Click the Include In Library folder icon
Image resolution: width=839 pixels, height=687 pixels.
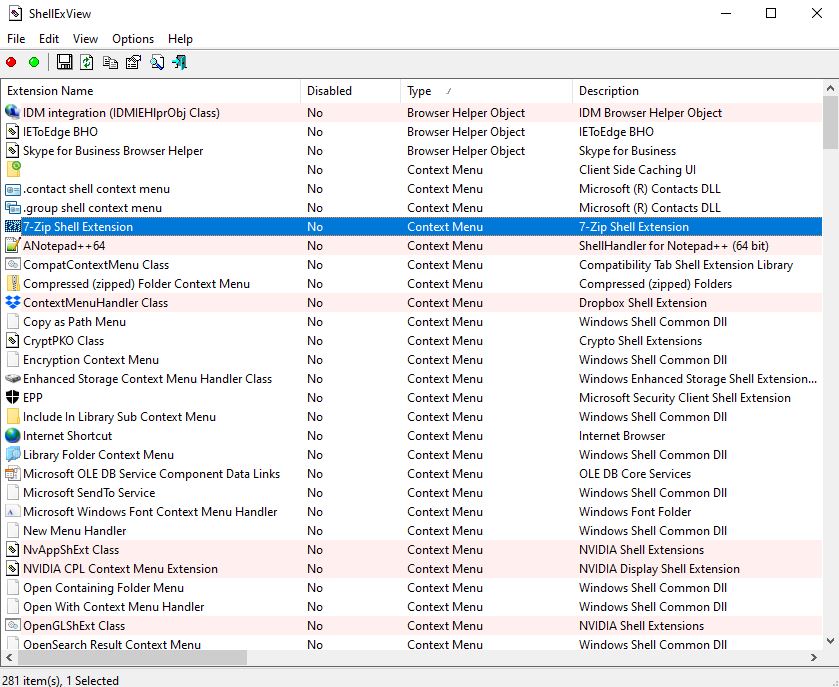click(13, 417)
